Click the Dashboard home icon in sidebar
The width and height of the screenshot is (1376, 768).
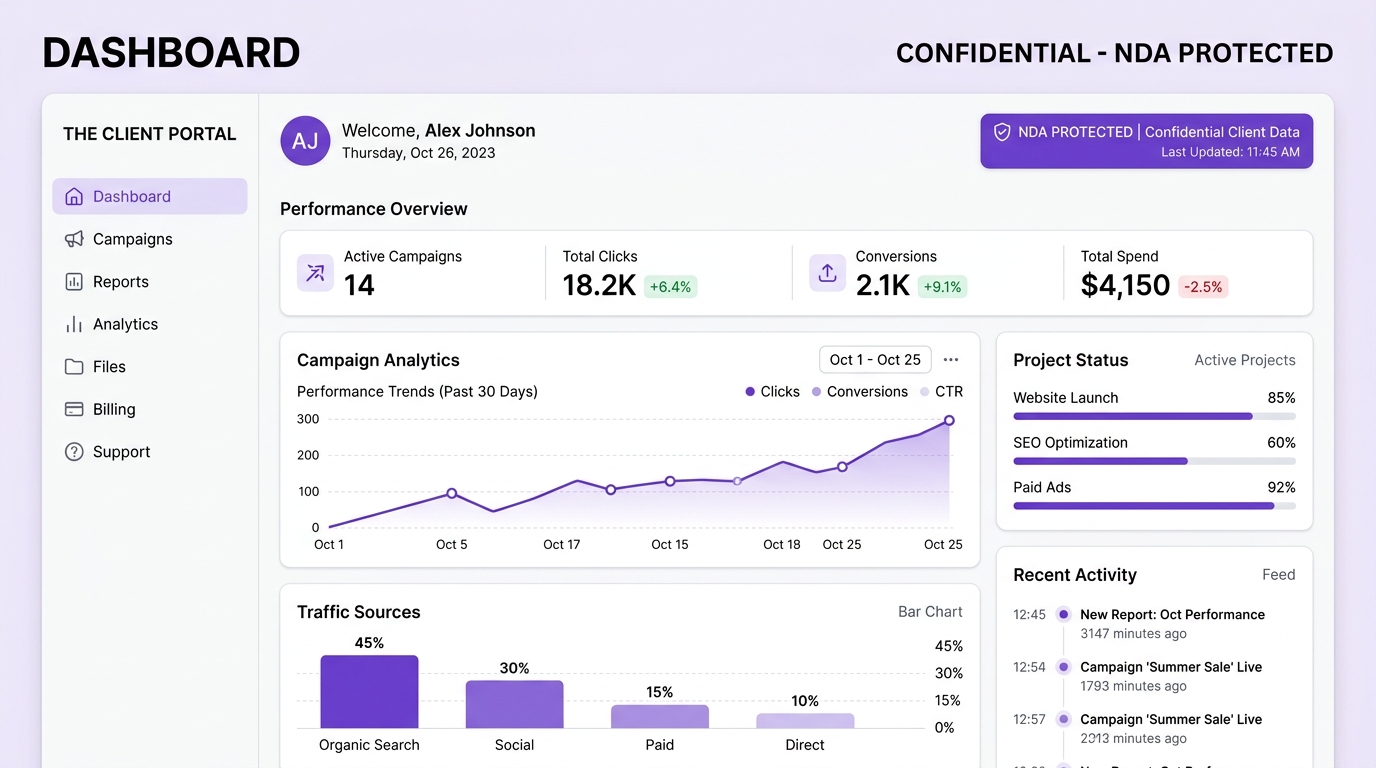point(74,196)
